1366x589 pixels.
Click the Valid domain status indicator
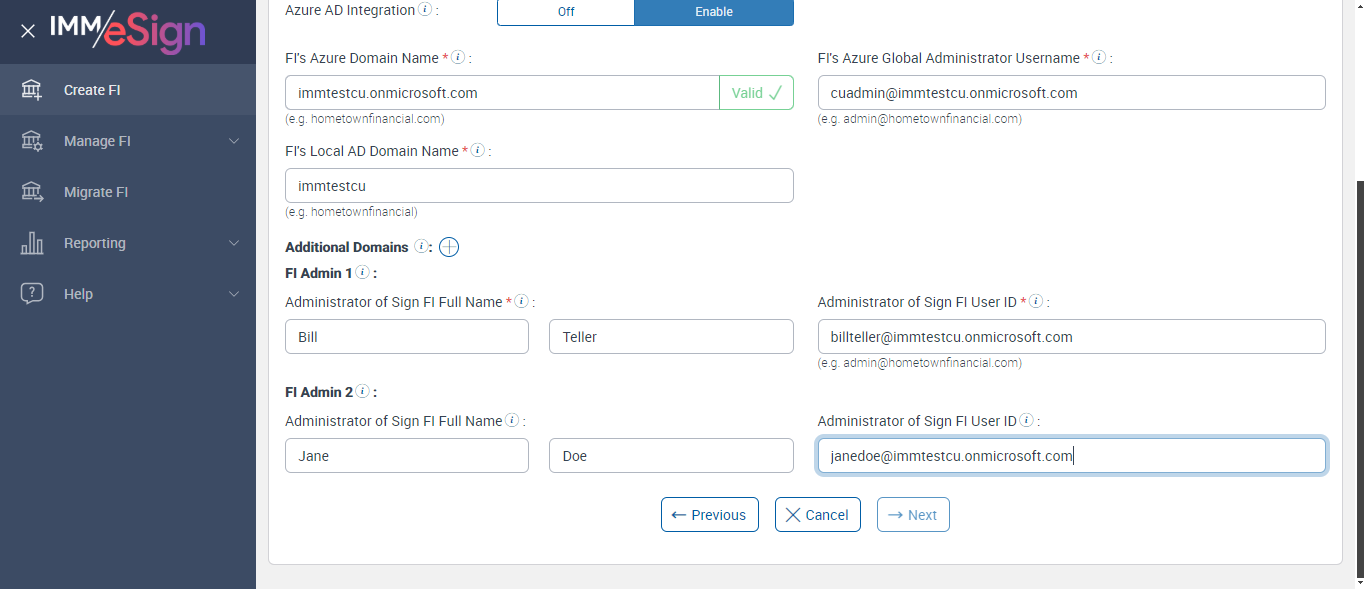click(756, 93)
